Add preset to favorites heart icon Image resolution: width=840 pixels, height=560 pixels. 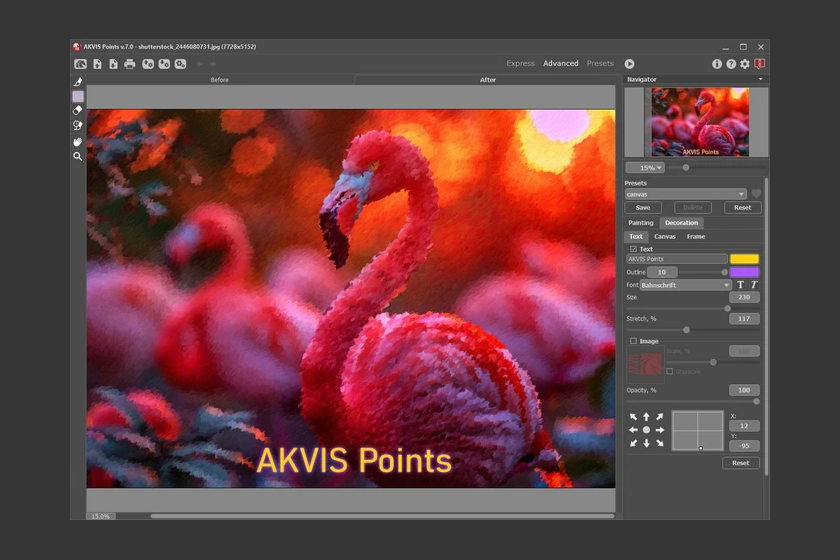756,194
